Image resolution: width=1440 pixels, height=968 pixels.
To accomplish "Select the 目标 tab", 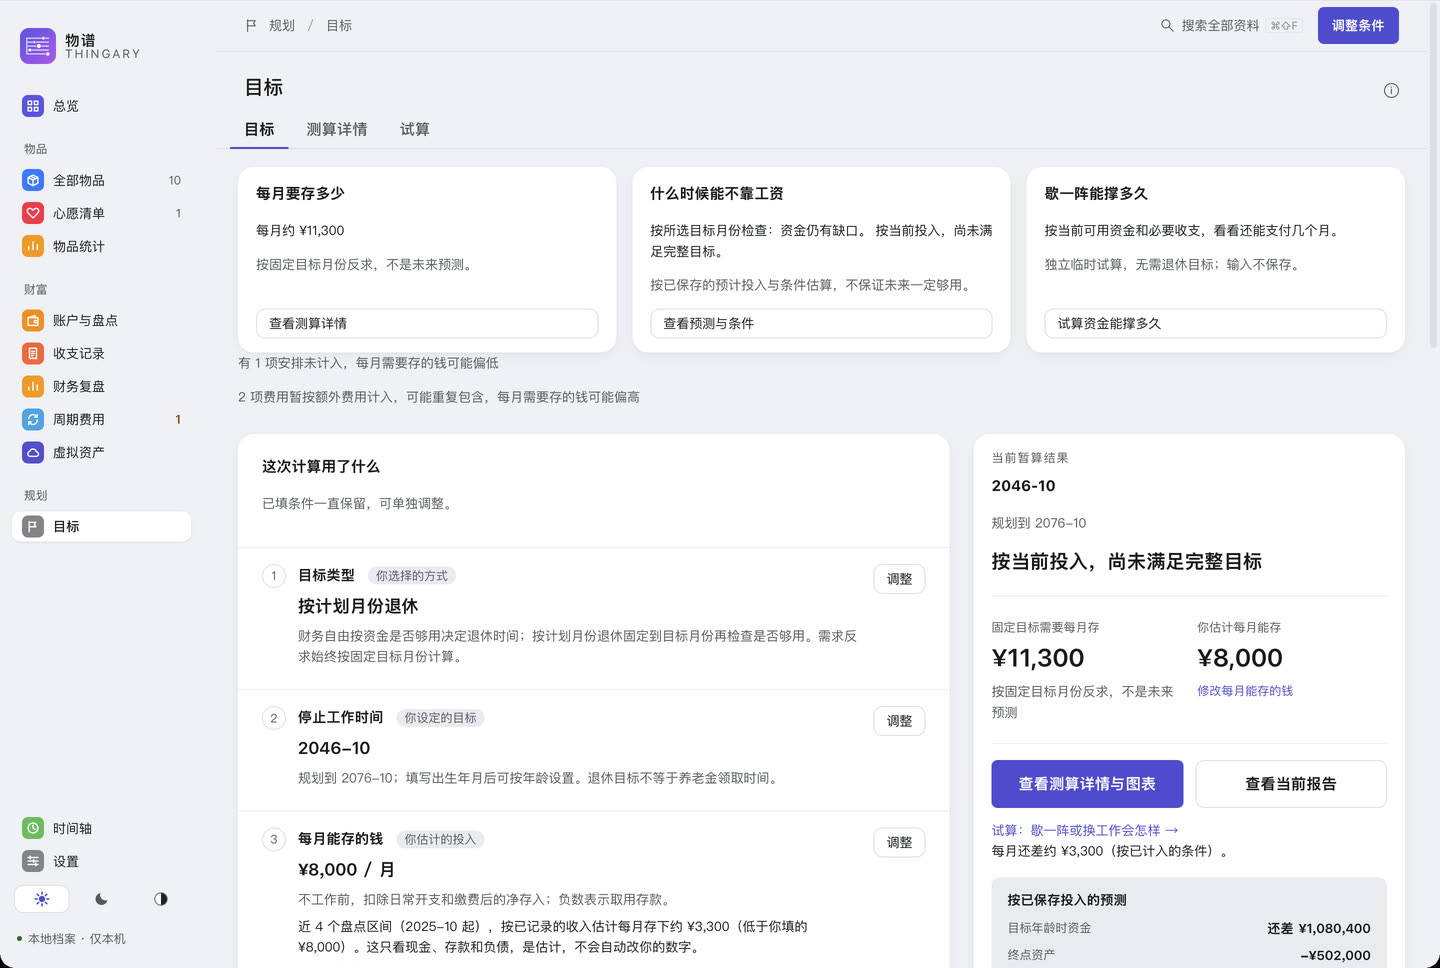I will pyautogui.click(x=259, y=130).
